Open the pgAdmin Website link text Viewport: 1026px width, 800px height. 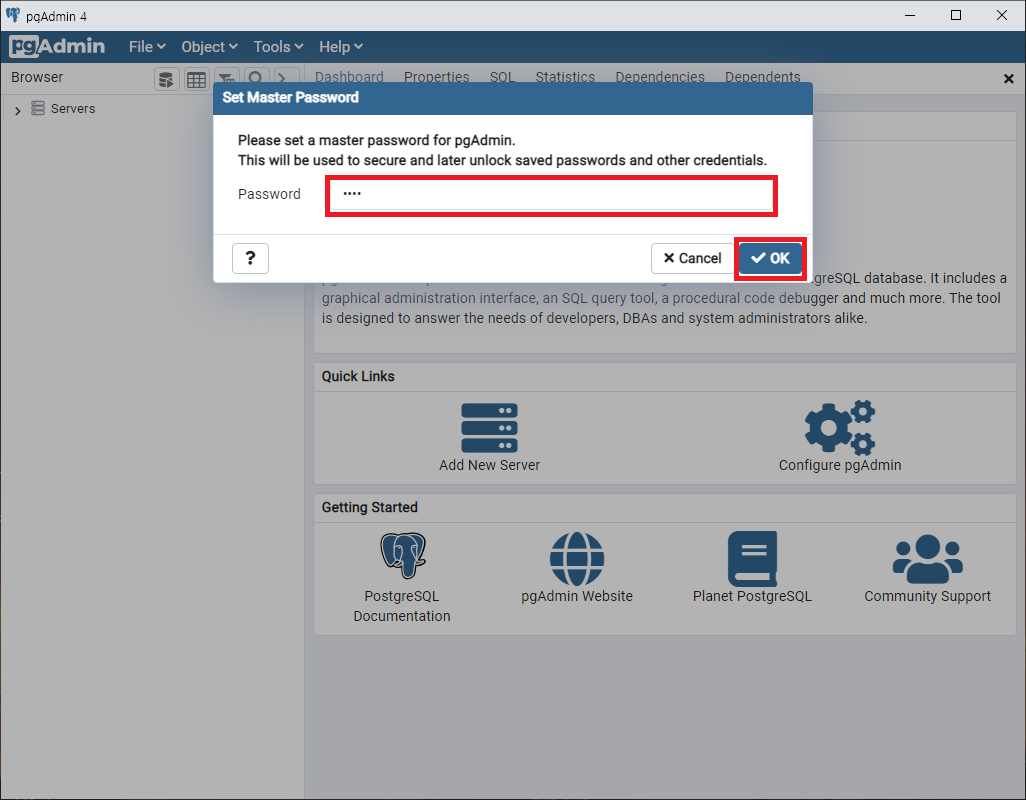[x=576, y=597]
